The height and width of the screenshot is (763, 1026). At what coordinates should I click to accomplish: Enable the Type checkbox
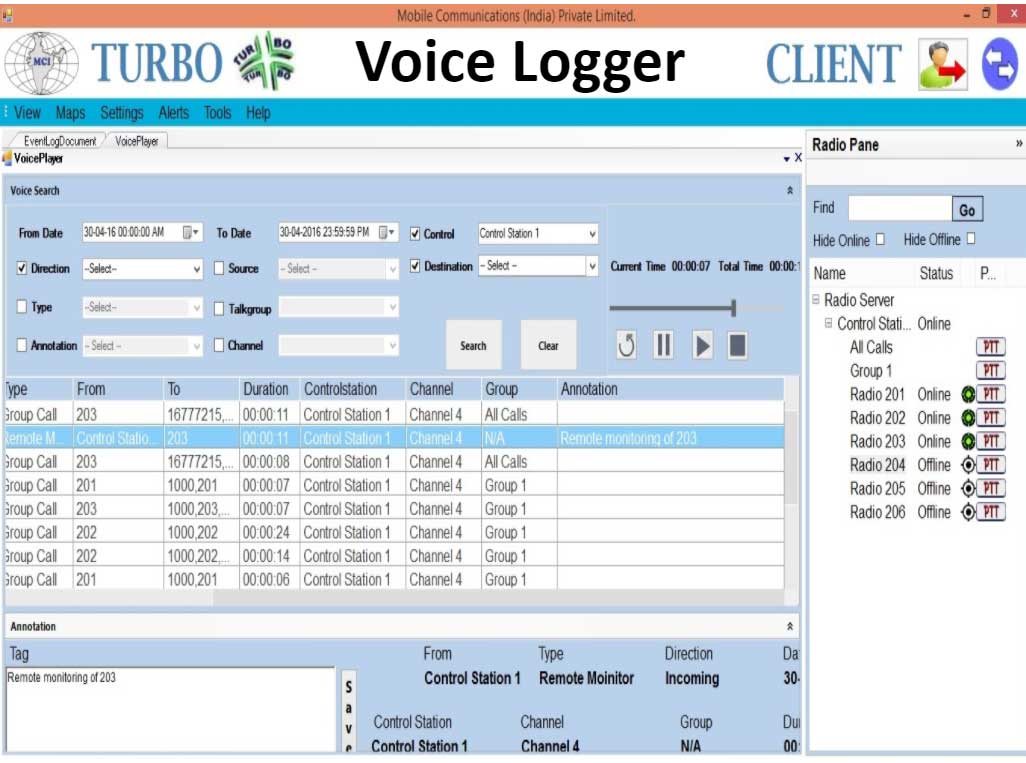click(x=22, y=306)
